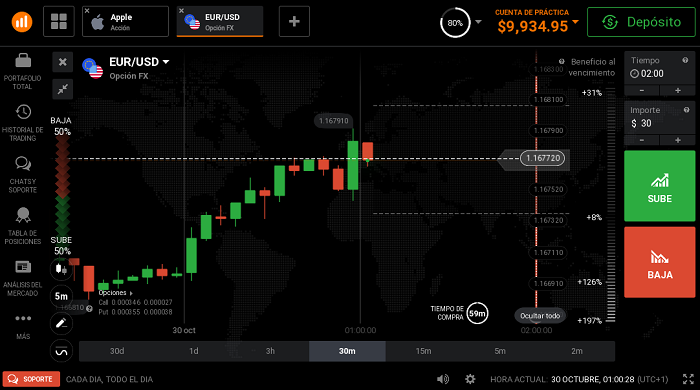Switch to the Apple Acción tab
This screenshot has height=390, width=700.
point(125,21)
